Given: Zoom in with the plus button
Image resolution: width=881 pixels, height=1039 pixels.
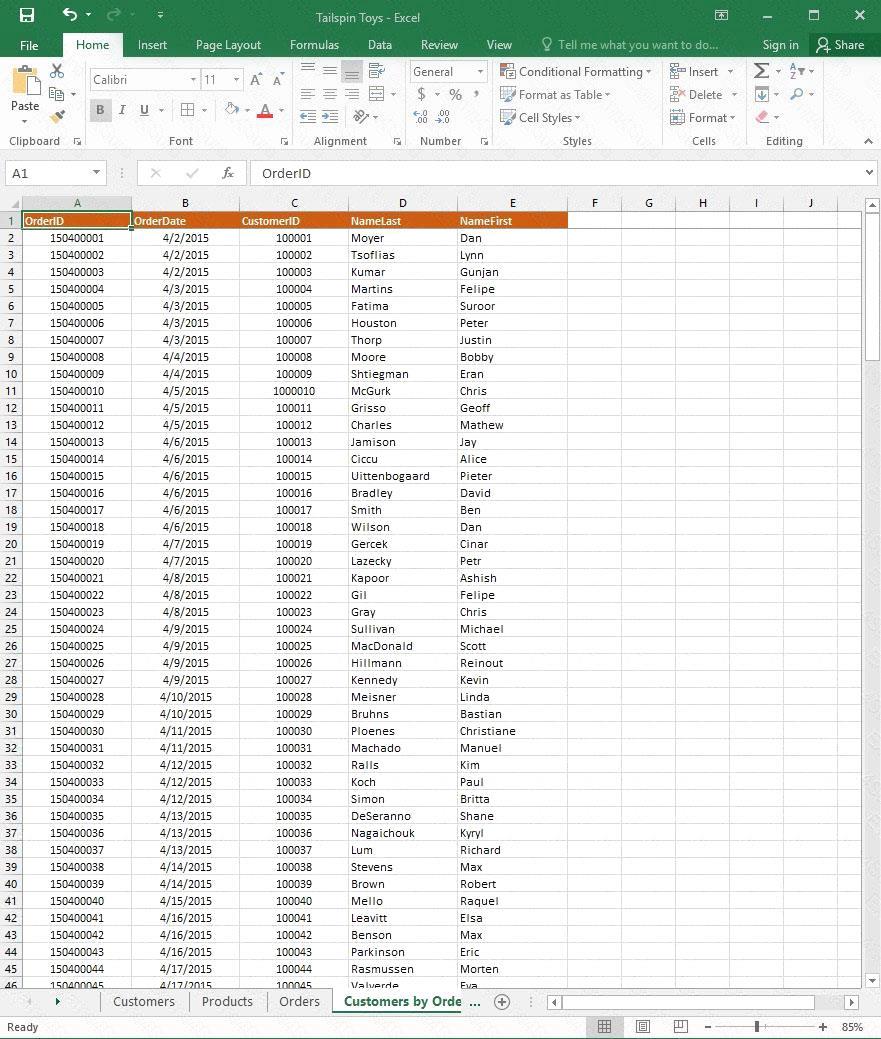Looking at the screenshot, I should pos(823,1026).
